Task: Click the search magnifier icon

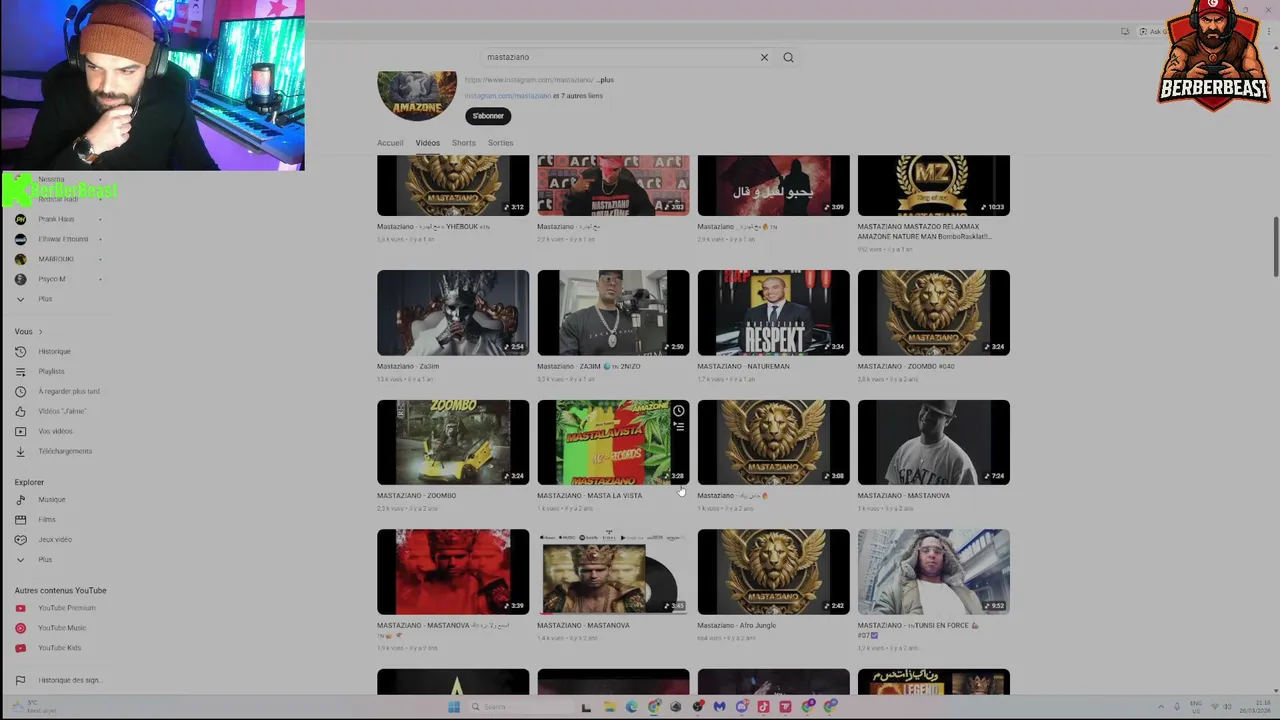Action: [x=788, y=57]
